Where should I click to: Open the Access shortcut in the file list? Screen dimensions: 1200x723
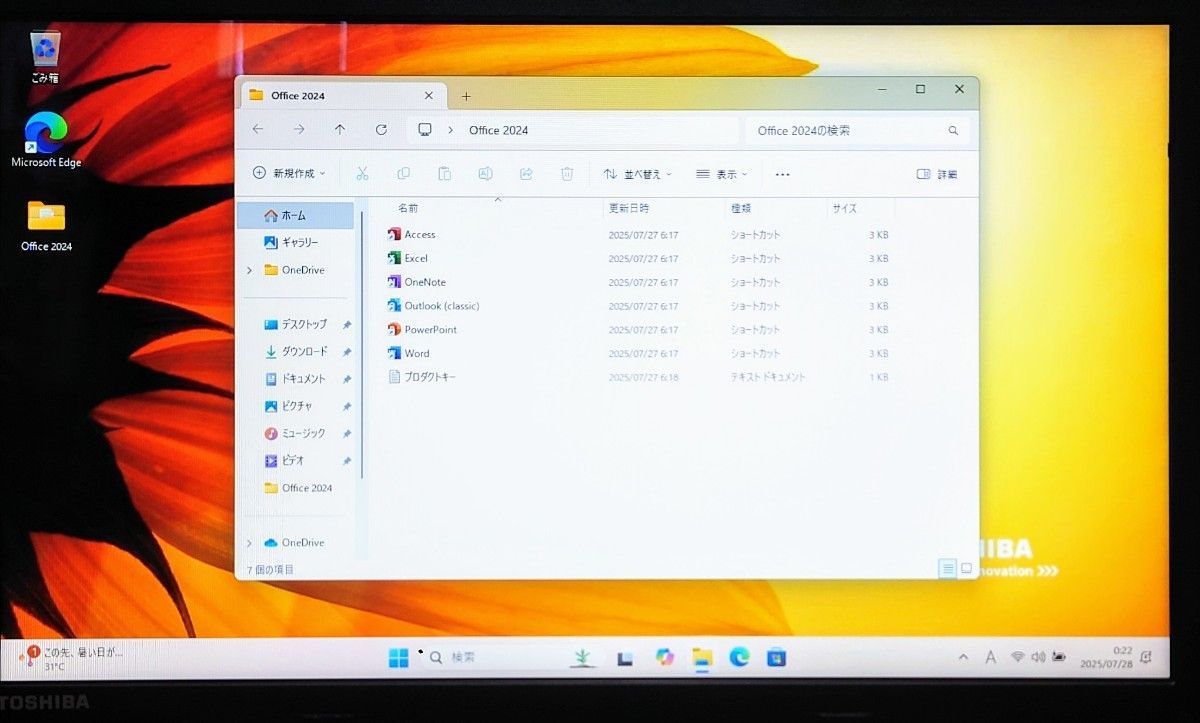(412, 235)
